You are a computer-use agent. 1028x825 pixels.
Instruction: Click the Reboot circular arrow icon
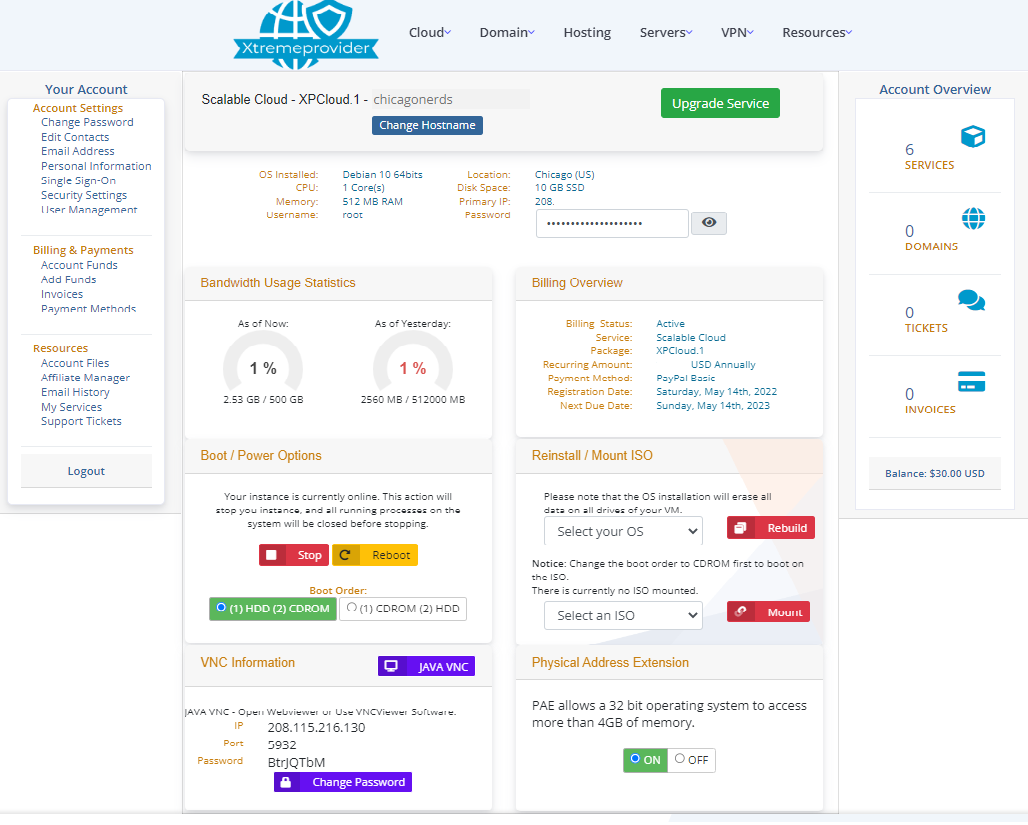click(346, 555)
